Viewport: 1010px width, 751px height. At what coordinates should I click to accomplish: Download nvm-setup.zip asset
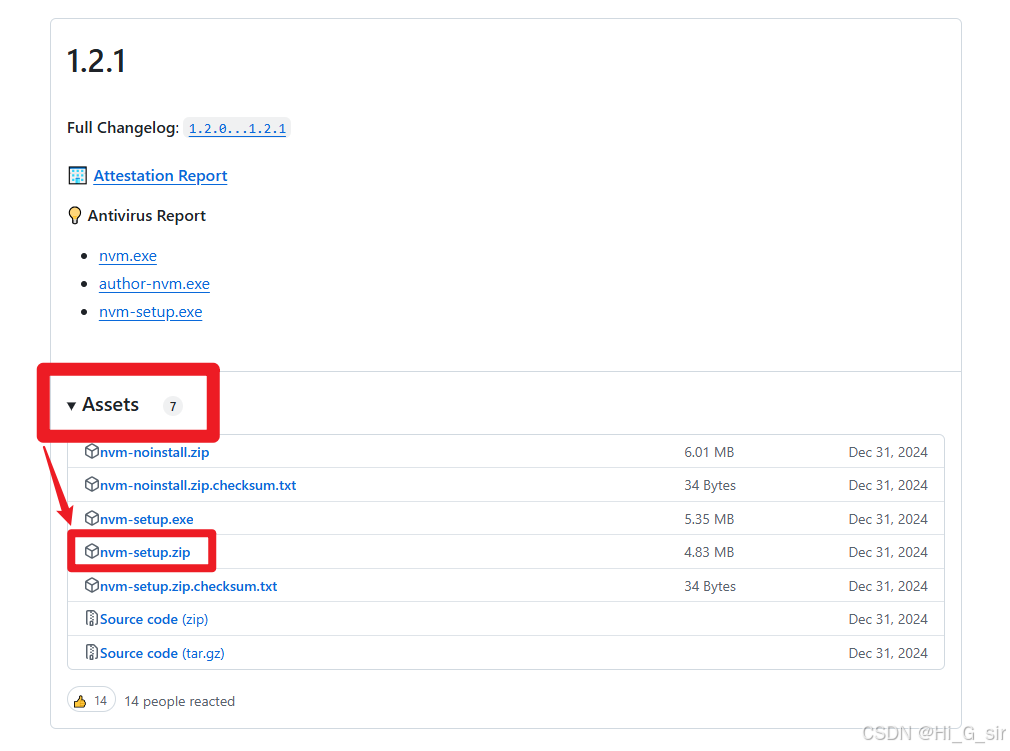coord(145,553)
